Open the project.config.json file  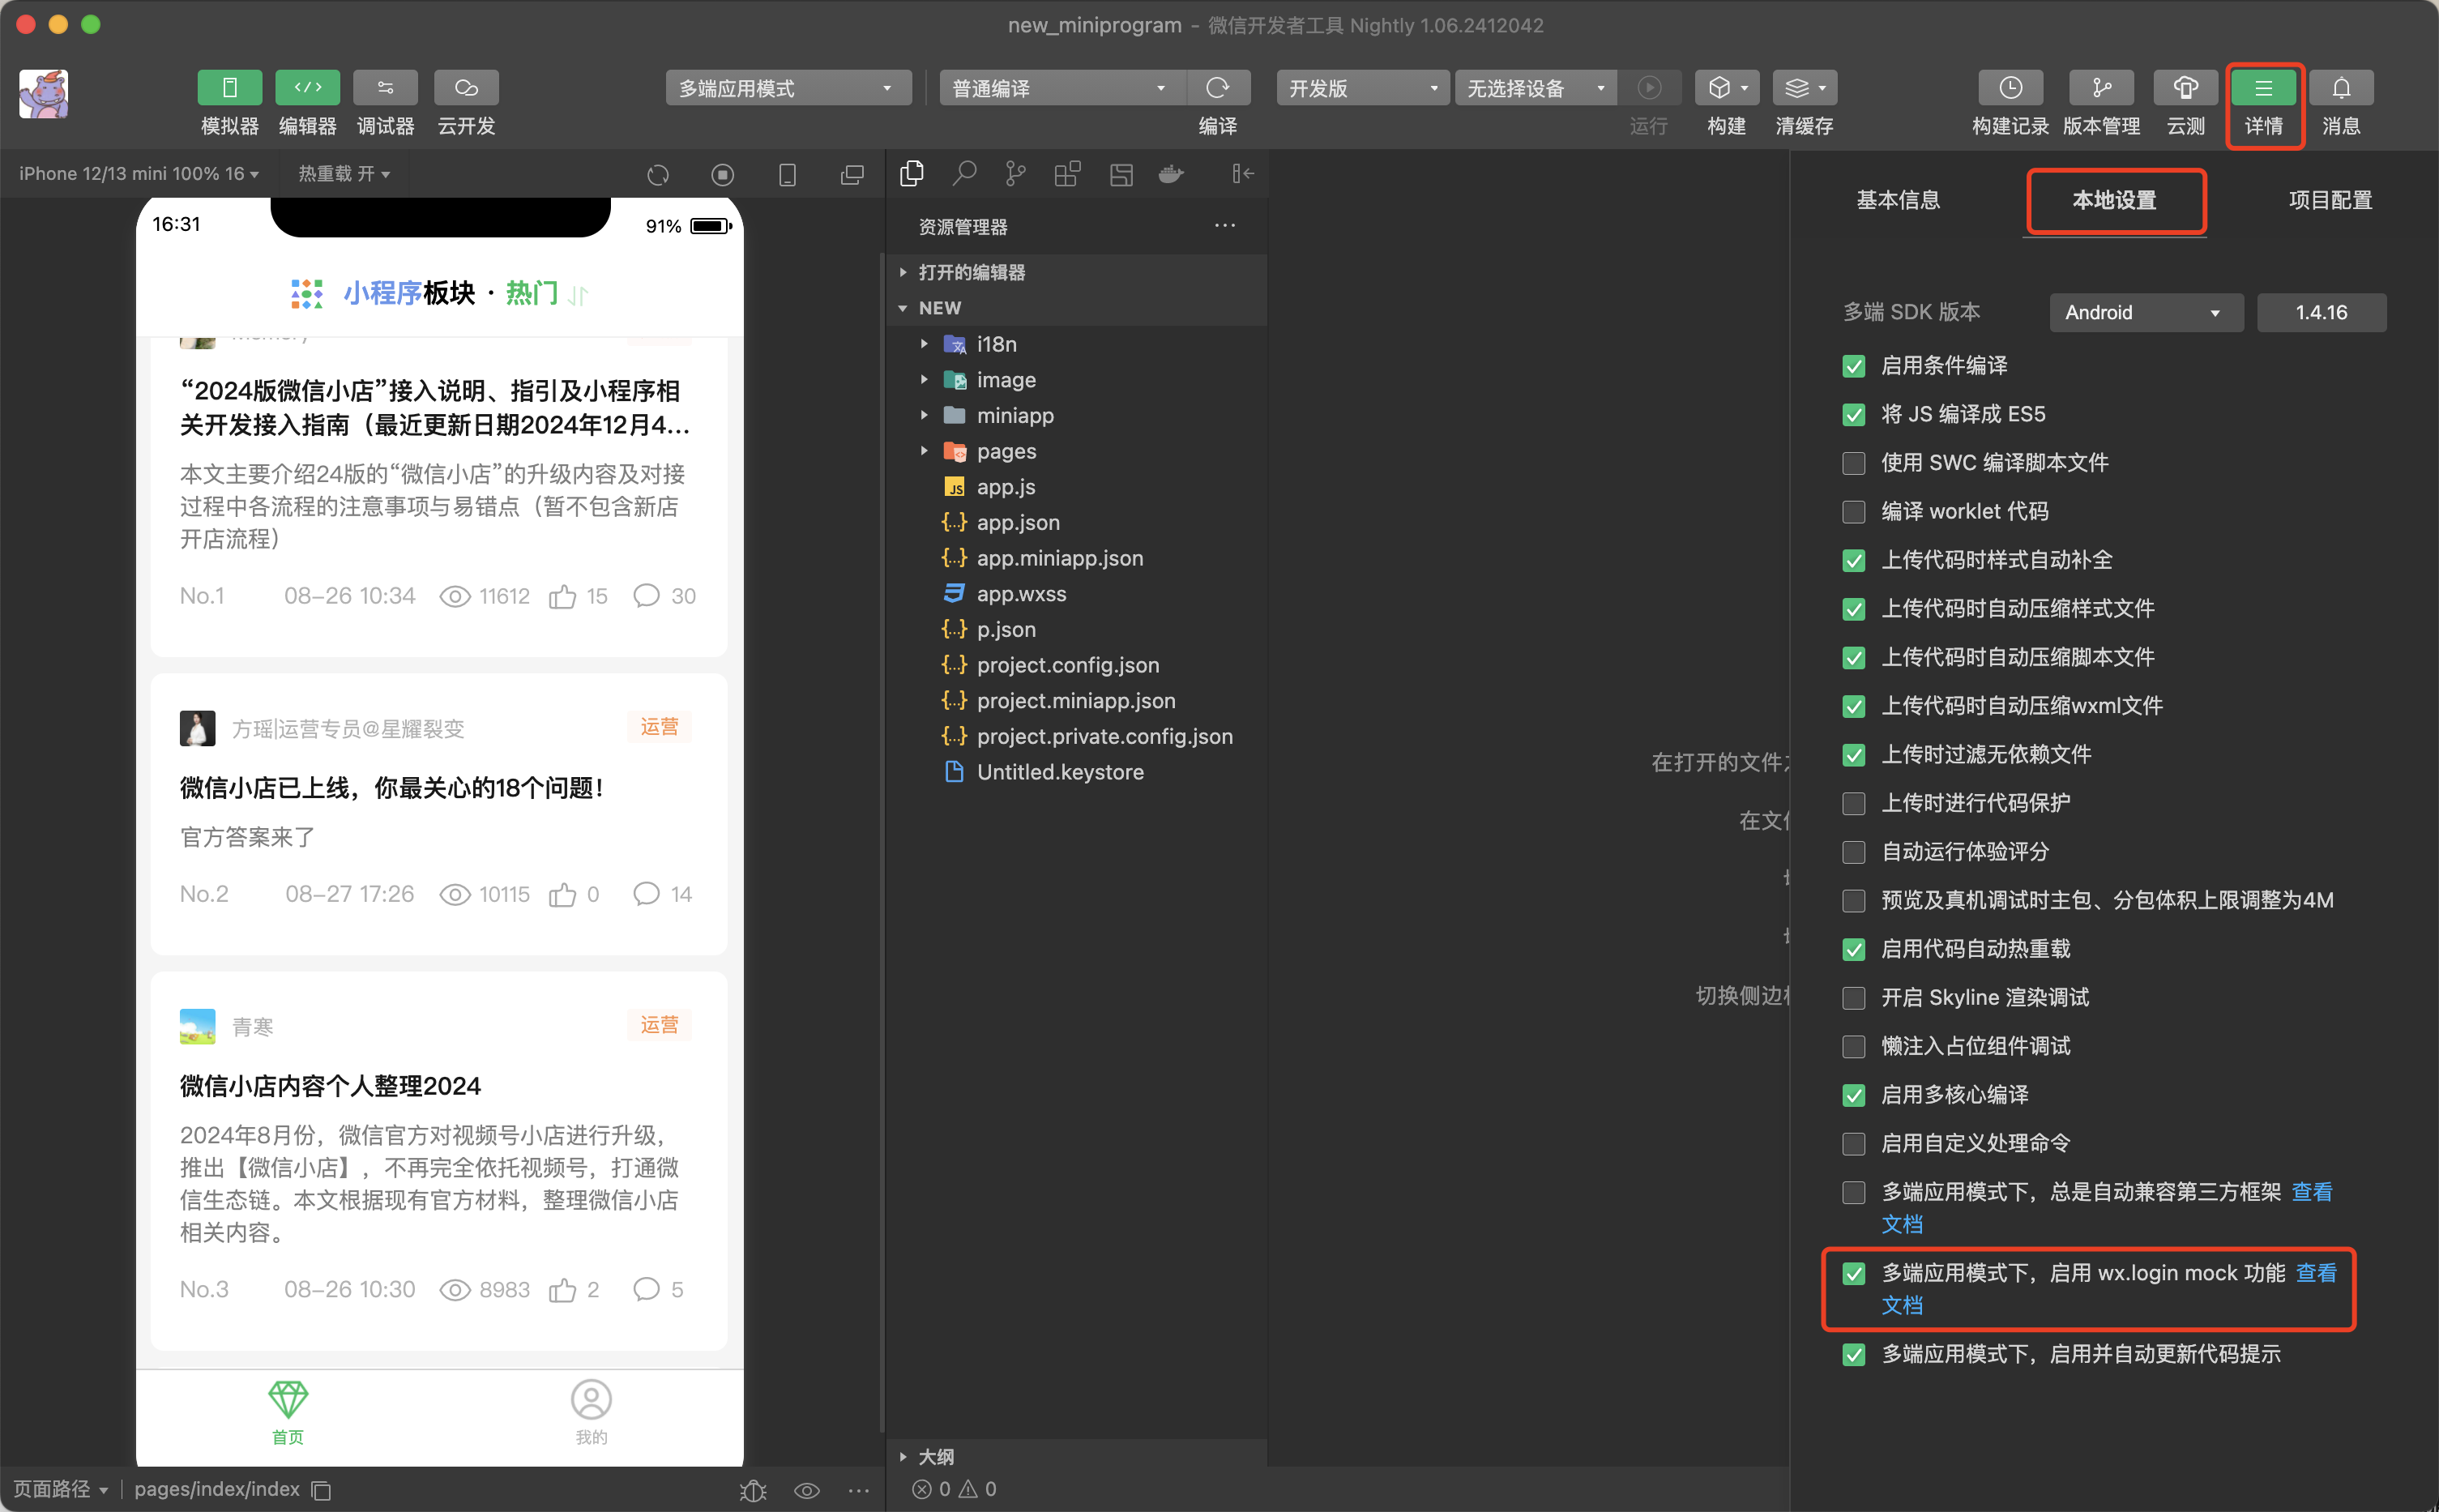click(1077, 665)
